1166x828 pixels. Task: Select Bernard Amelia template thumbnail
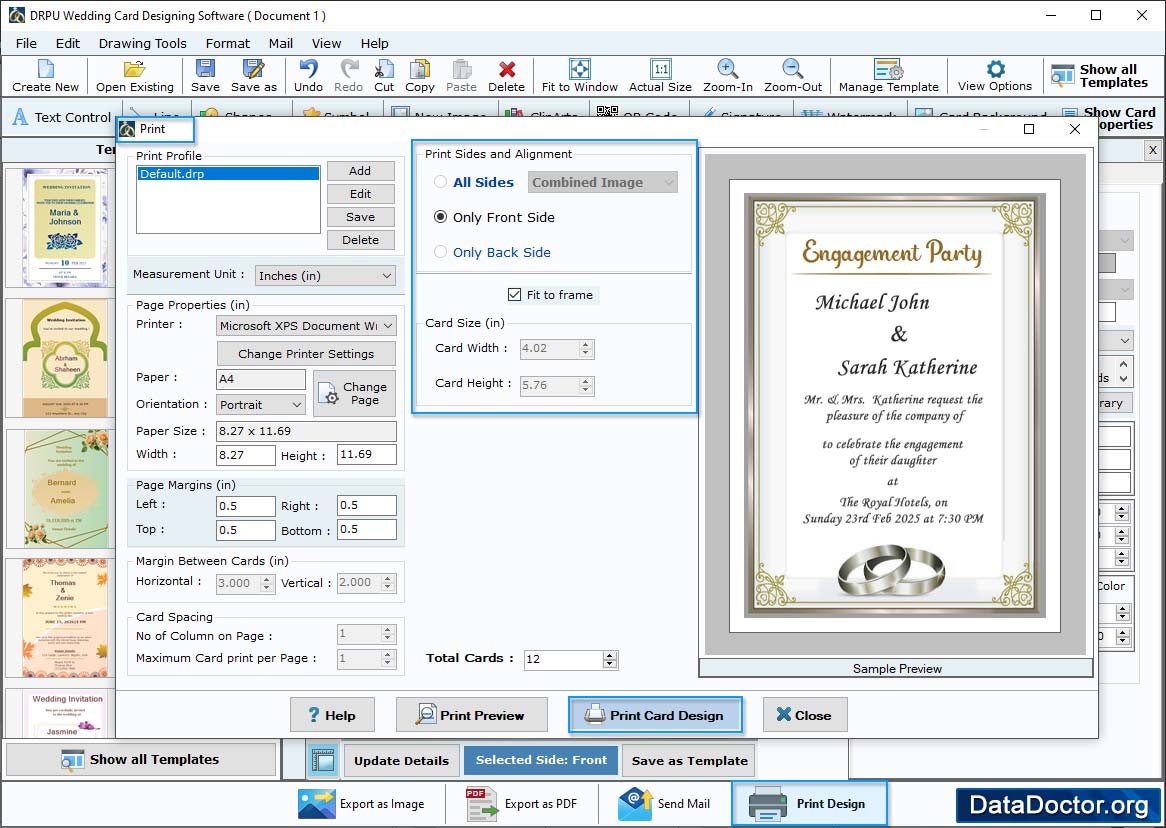point(65,488)
